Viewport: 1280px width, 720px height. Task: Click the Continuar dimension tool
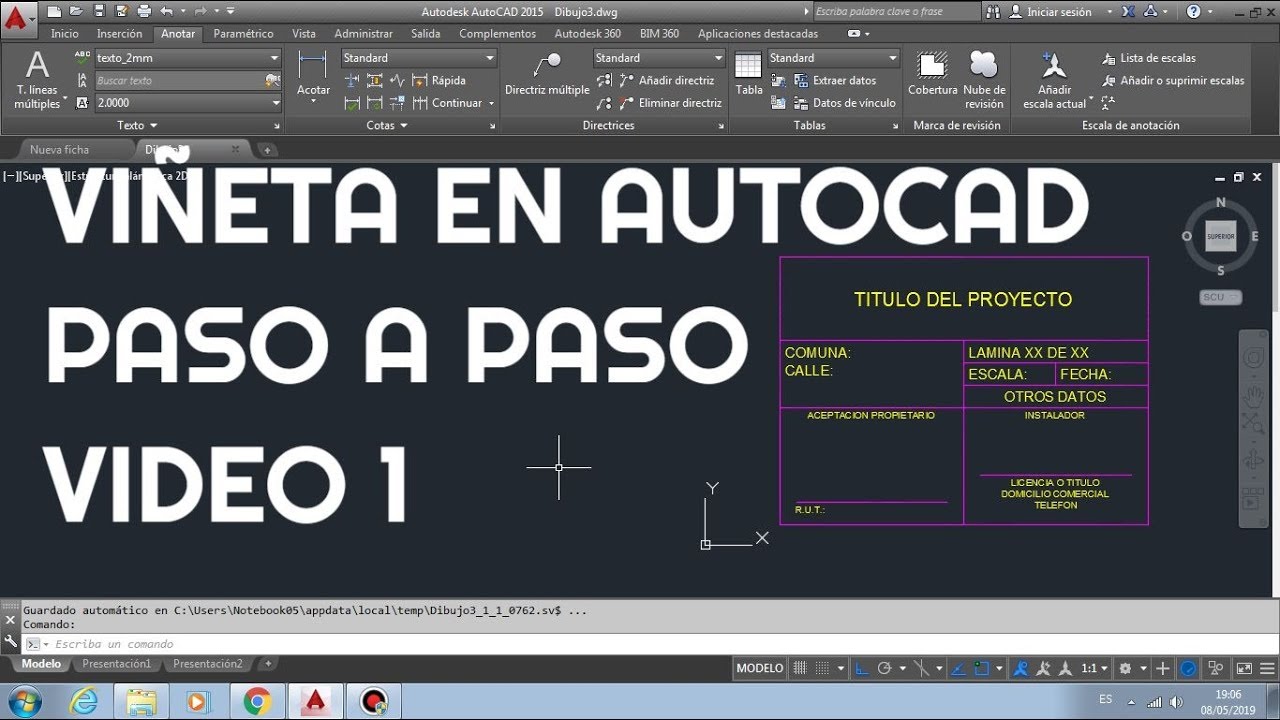tap(447, 103)
